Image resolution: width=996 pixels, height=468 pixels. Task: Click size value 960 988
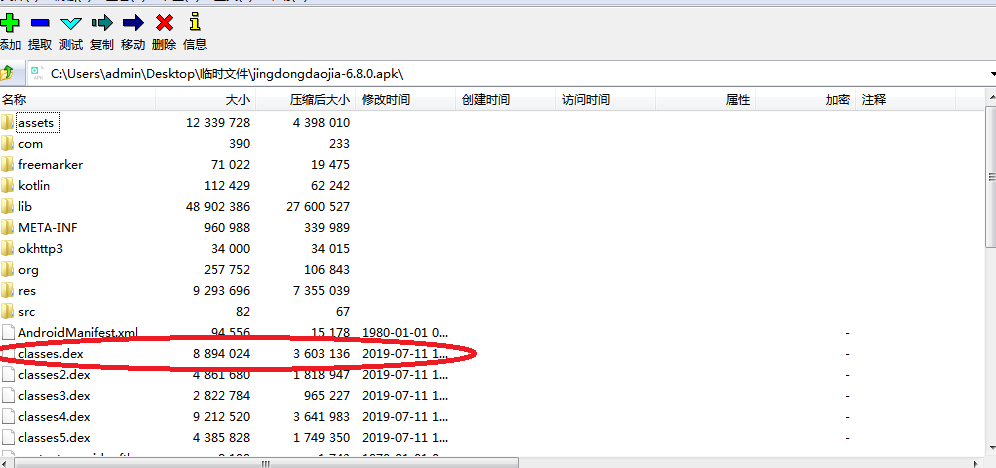[227, 227]
